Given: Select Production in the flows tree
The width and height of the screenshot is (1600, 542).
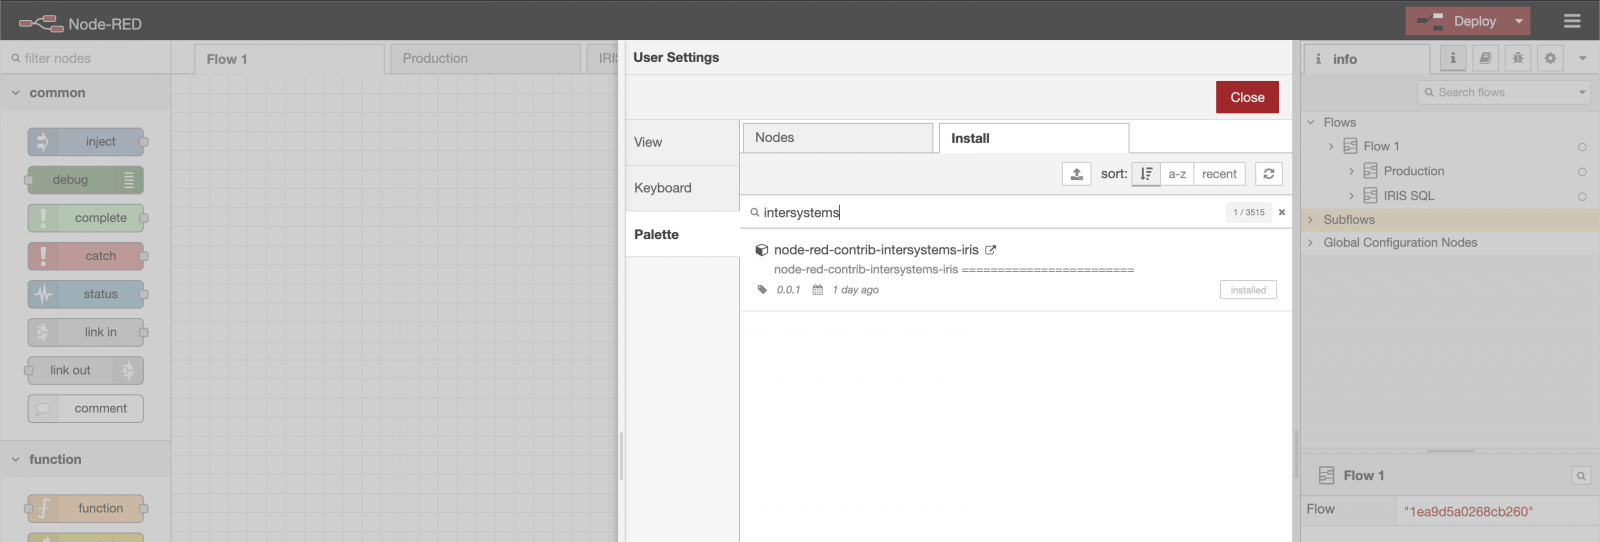Looking at the screenshot, I should [1414, 171].
